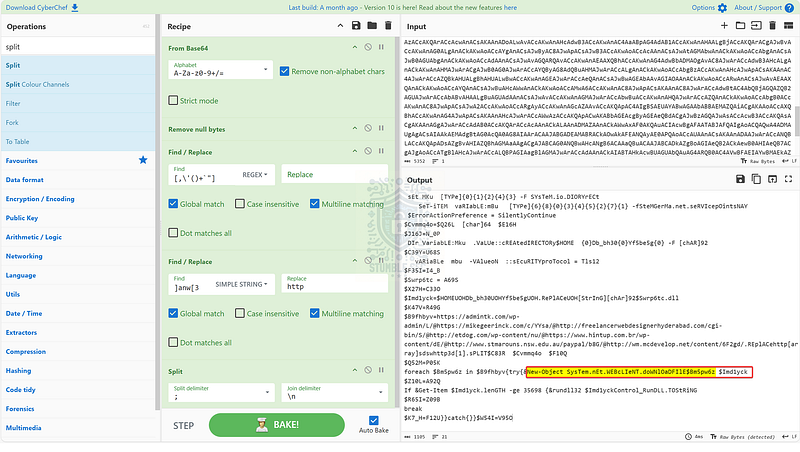Clear the input and output
The height and width of the screenshot is (452, 800).
pyautogui.click(x=772, y=26)
